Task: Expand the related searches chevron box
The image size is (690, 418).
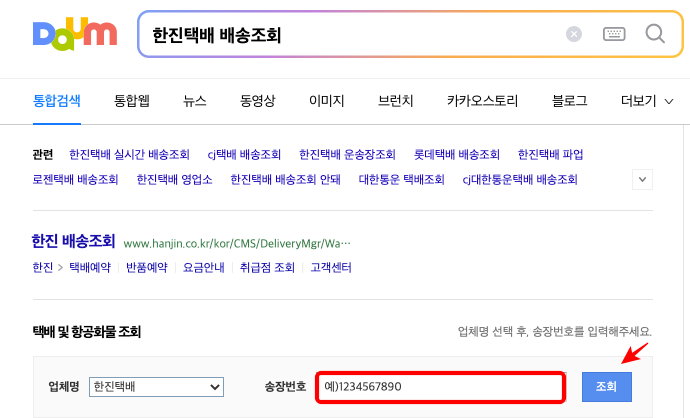Action: [642, 180]
